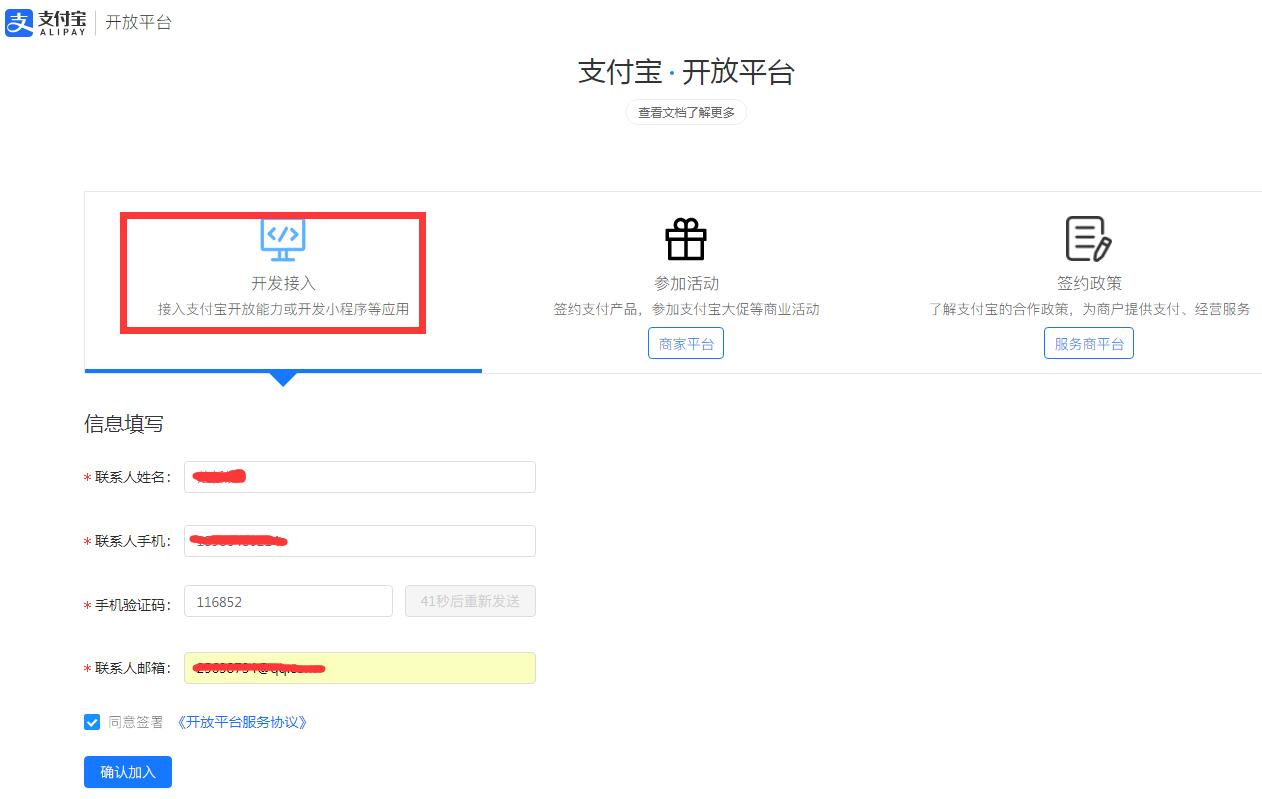The height and width of the screenshot is (799, 1262).
Task: Switch to the 签约政策 tab title
Action: pyautogui.click(x=1089, y=283)
